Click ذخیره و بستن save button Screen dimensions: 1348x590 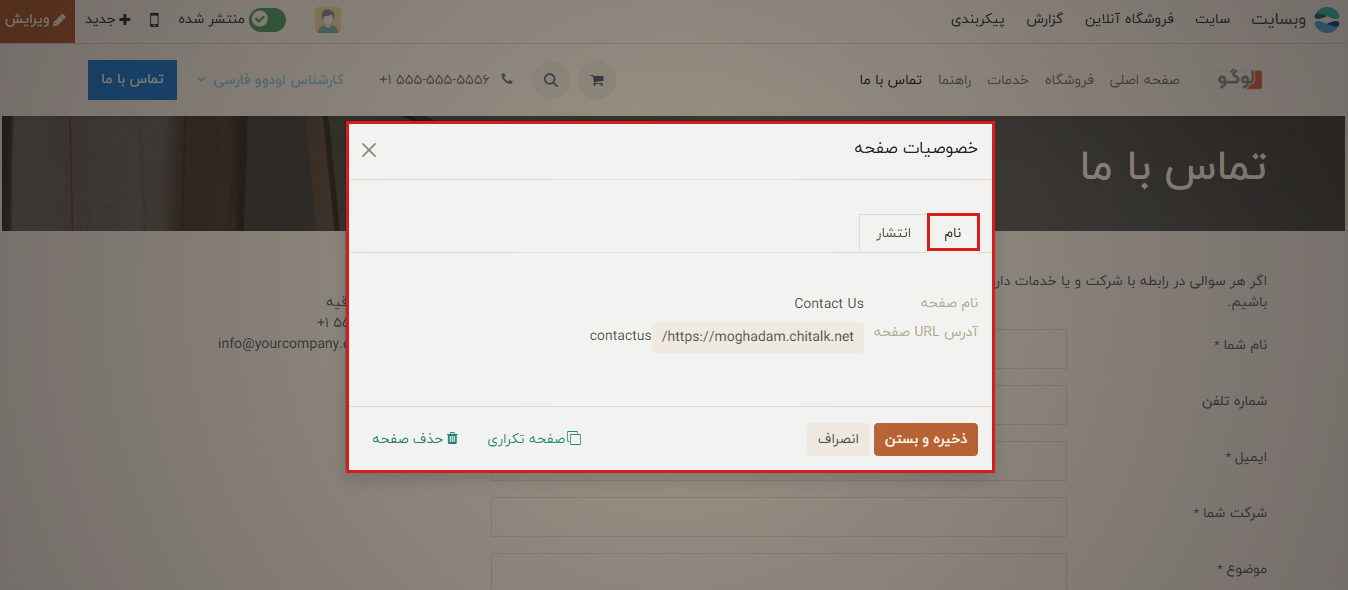pos(926,439)
